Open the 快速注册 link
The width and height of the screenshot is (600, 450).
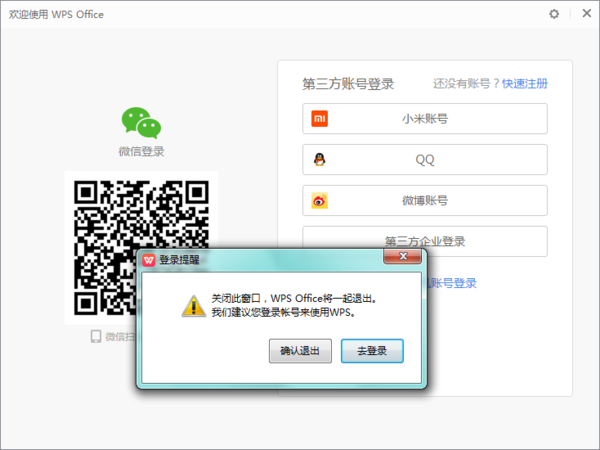coord(525,83)
